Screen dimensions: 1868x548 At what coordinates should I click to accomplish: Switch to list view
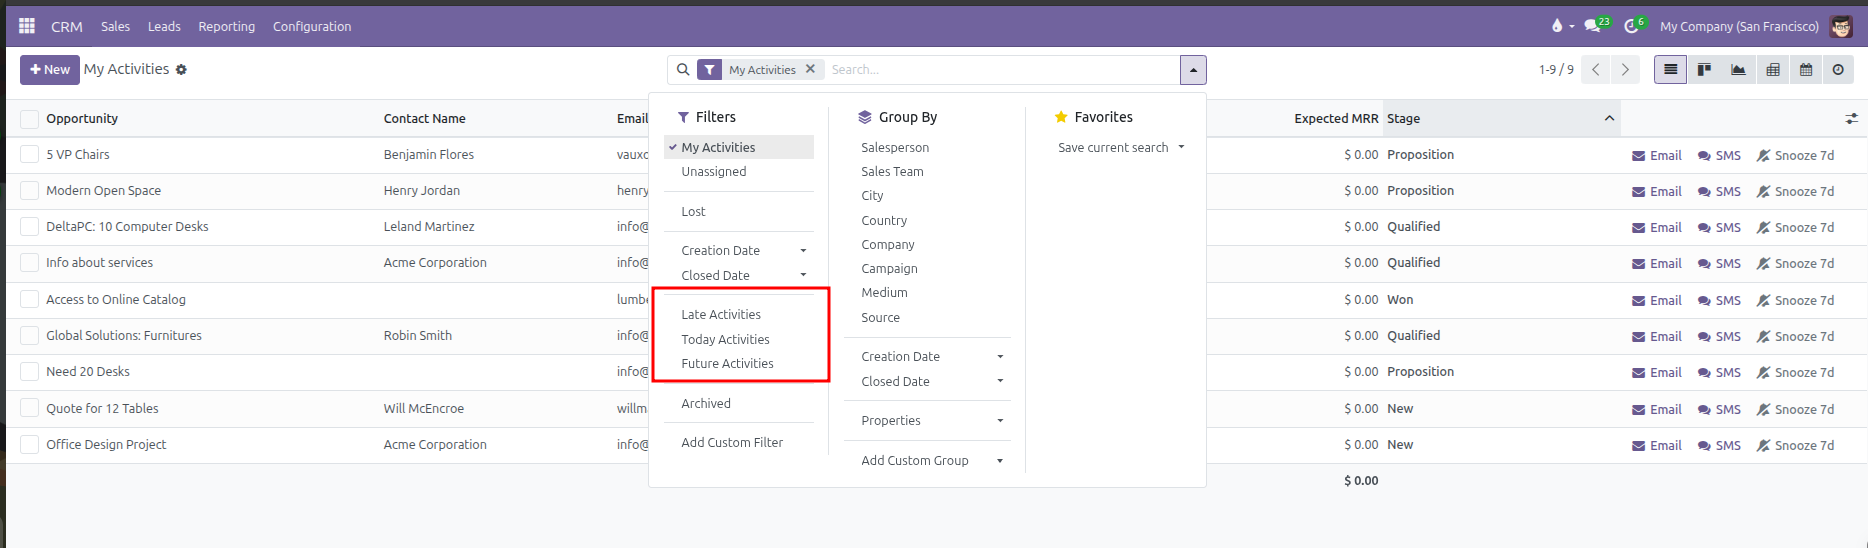point(1670,70)
